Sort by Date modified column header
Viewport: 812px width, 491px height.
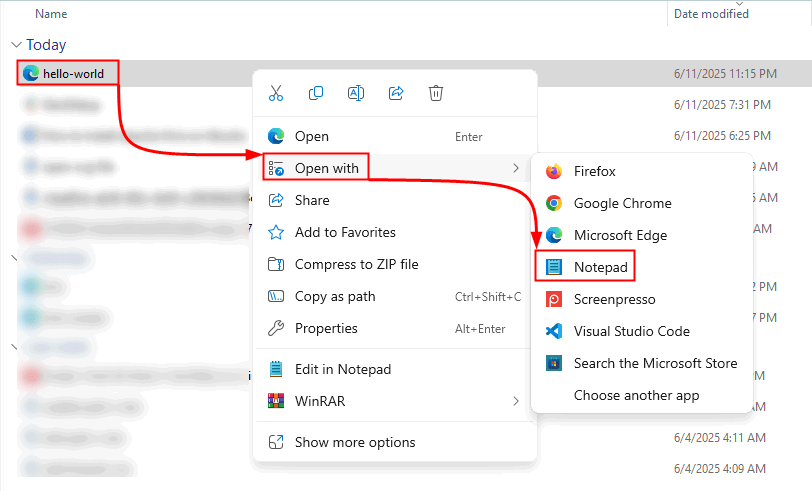[712, 14]
